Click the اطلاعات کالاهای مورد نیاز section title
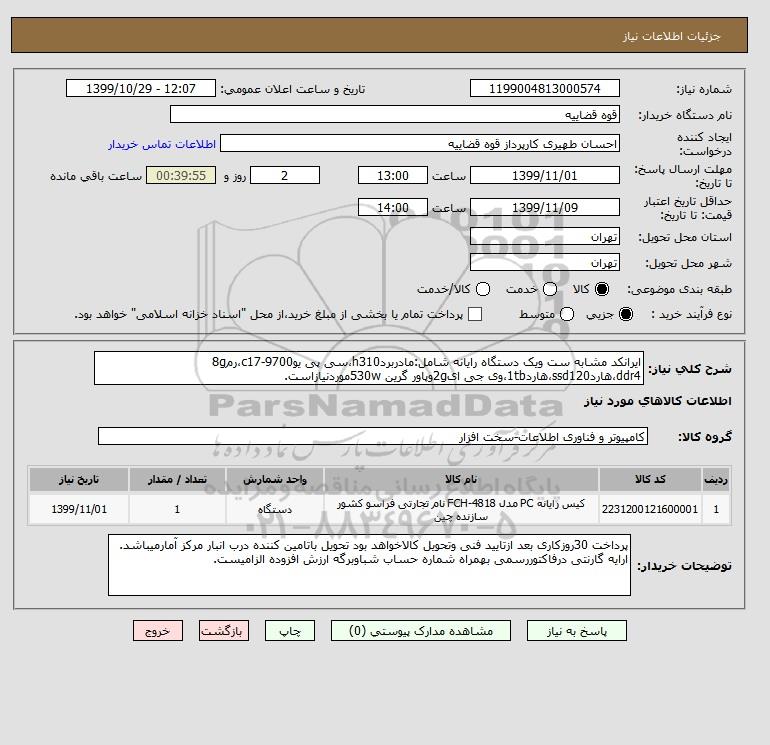The image size is (770, 745). (658, 401)
